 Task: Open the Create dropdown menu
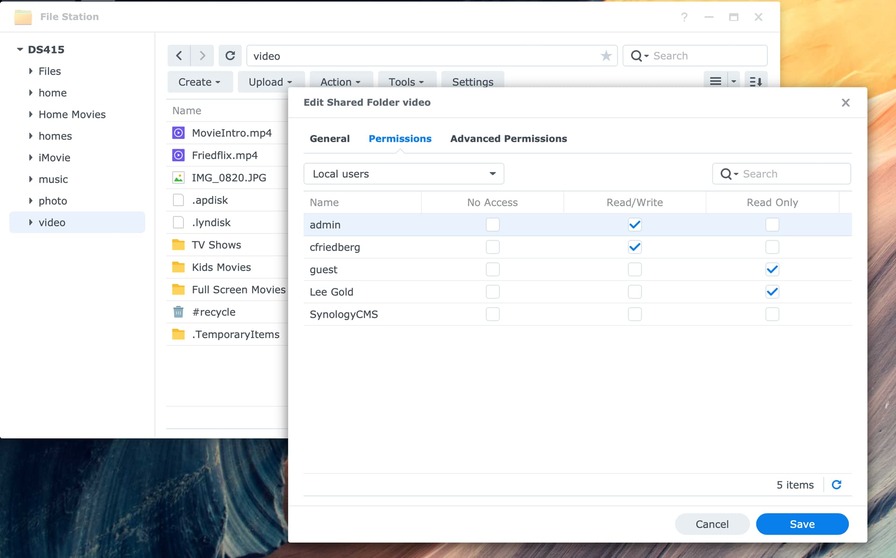click(x=199, y=82)
